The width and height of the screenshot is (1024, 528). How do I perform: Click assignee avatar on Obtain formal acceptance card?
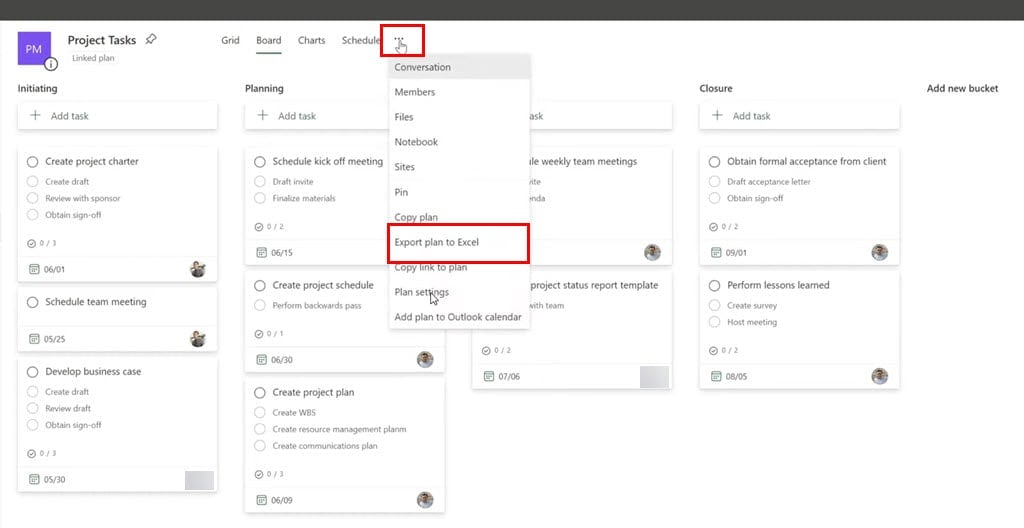880,252
